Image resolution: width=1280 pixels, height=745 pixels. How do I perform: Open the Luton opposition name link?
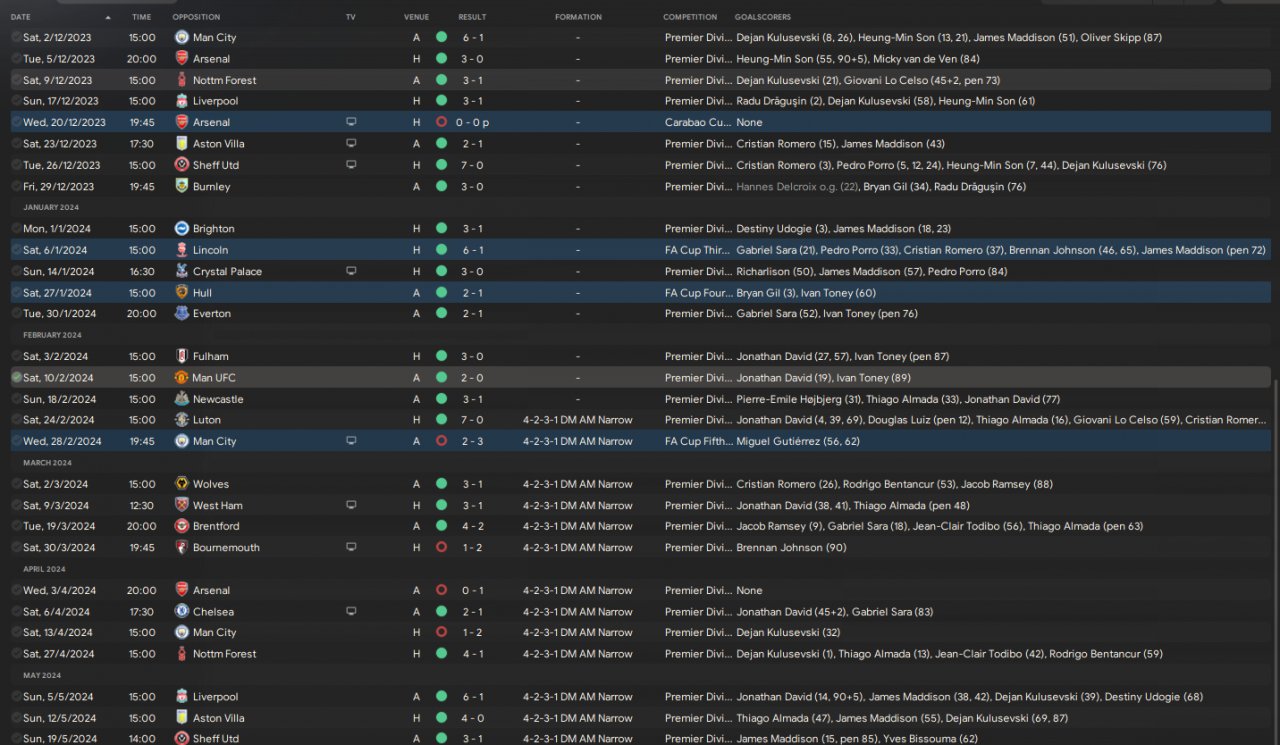pyautogui.click(x=207, y=420)
